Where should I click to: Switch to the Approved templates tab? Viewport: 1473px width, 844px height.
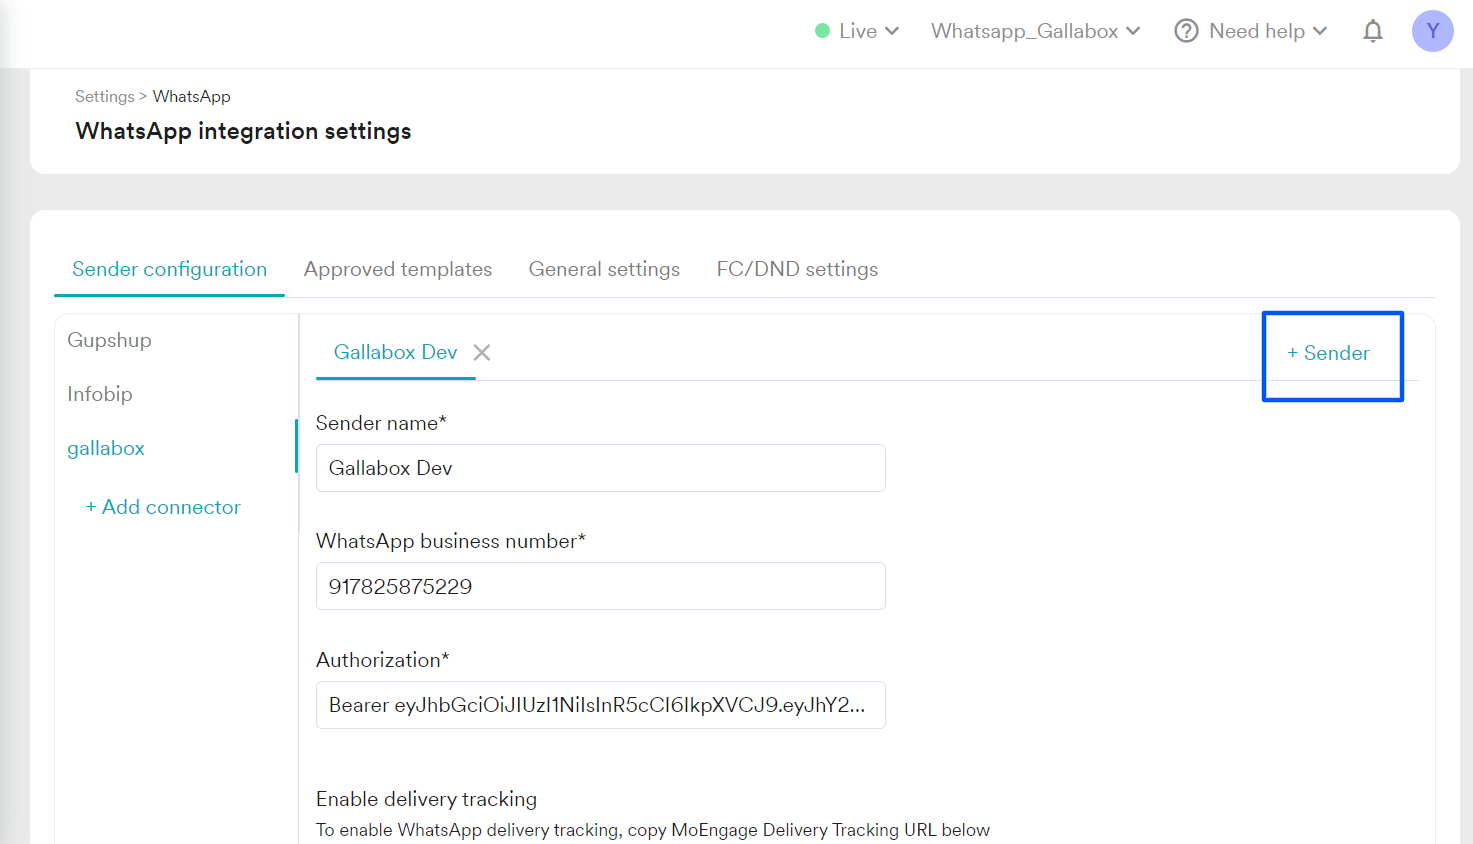pyautogui.click(x=398, y=269)
